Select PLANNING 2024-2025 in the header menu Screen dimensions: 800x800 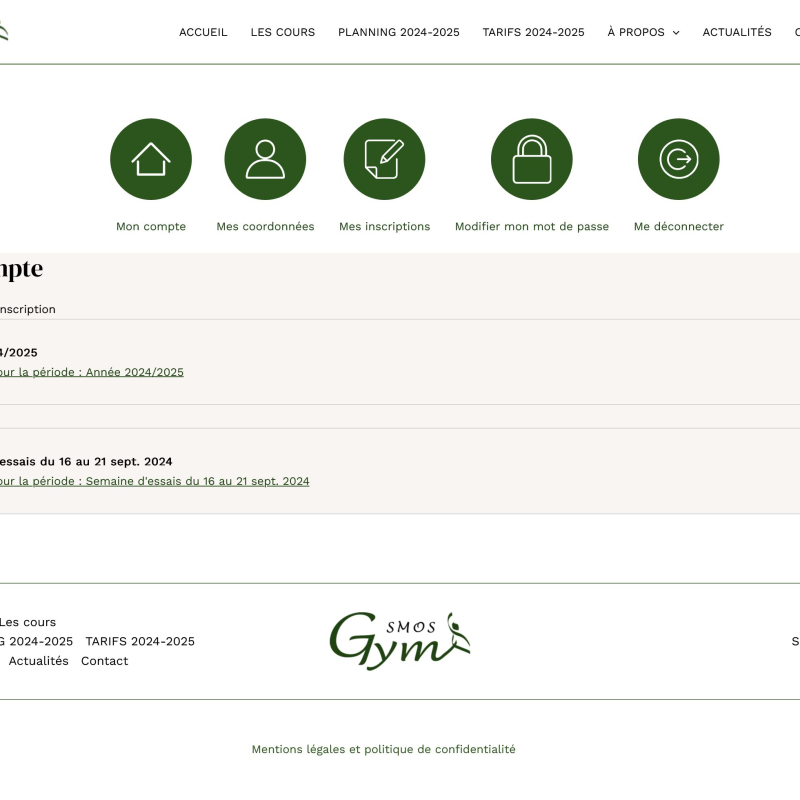tap(398, 32)
